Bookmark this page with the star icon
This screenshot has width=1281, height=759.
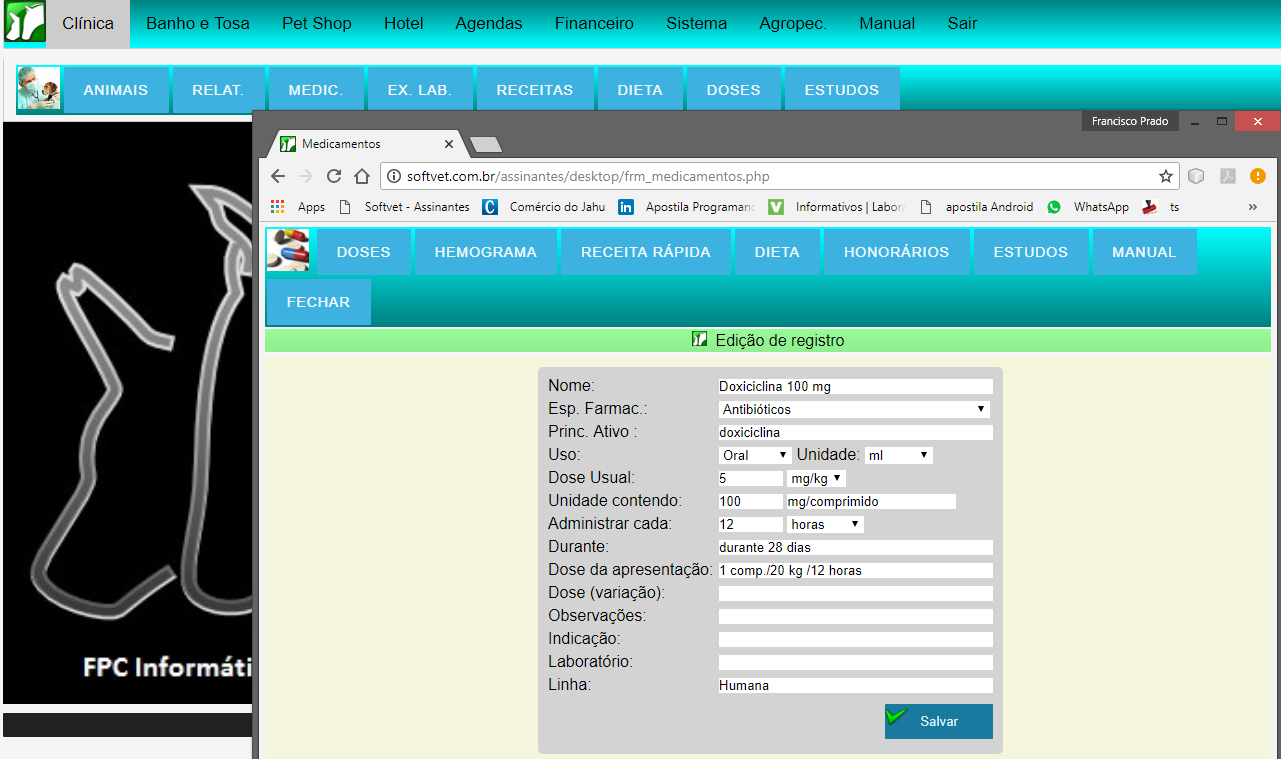[x=1166, y=176]
